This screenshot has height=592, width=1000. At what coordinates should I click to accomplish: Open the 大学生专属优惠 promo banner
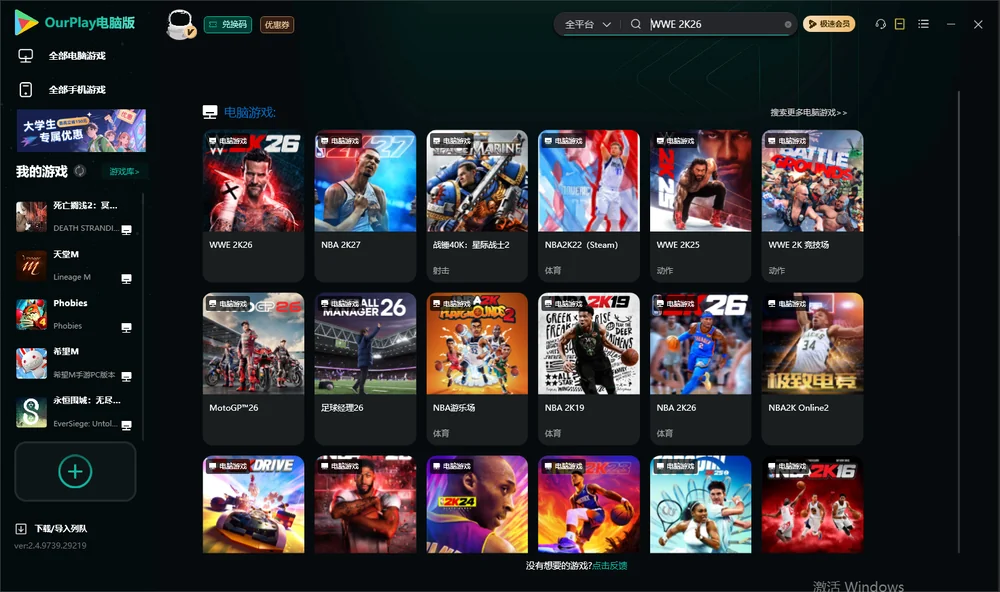click(x=81, y=130)
